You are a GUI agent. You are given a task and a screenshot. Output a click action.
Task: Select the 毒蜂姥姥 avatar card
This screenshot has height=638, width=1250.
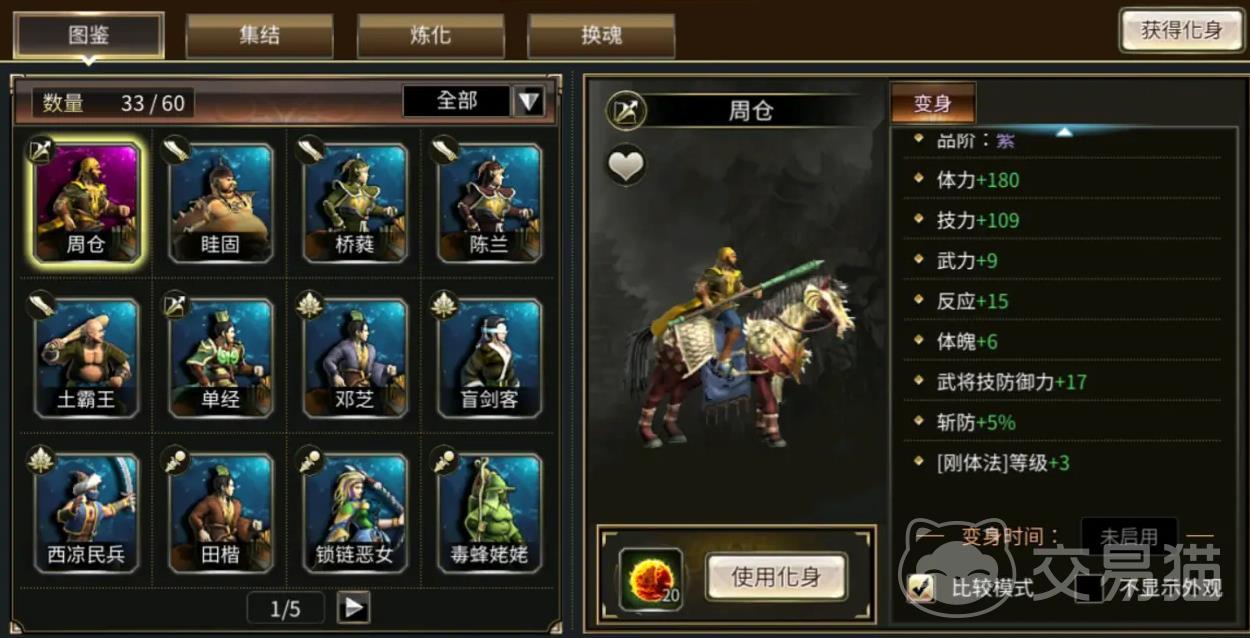point(489,513)
